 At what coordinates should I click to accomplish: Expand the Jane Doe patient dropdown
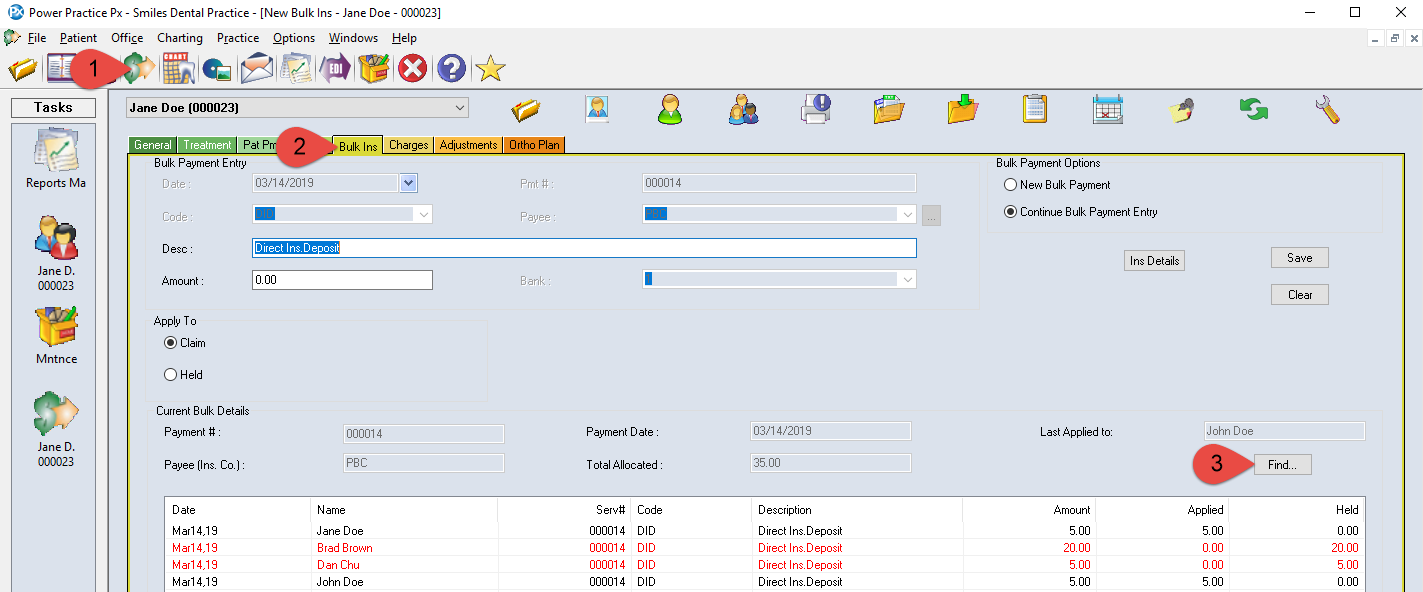coord(459,107)
